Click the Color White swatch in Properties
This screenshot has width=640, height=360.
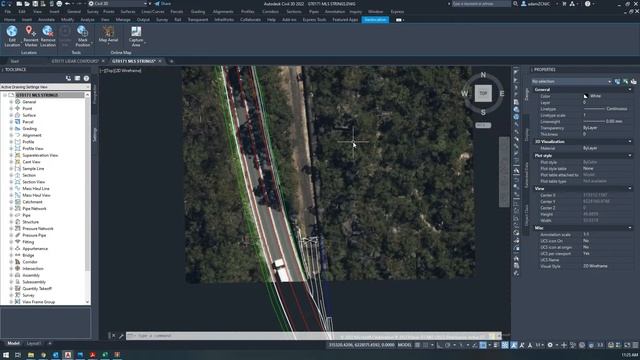point(586,96)
